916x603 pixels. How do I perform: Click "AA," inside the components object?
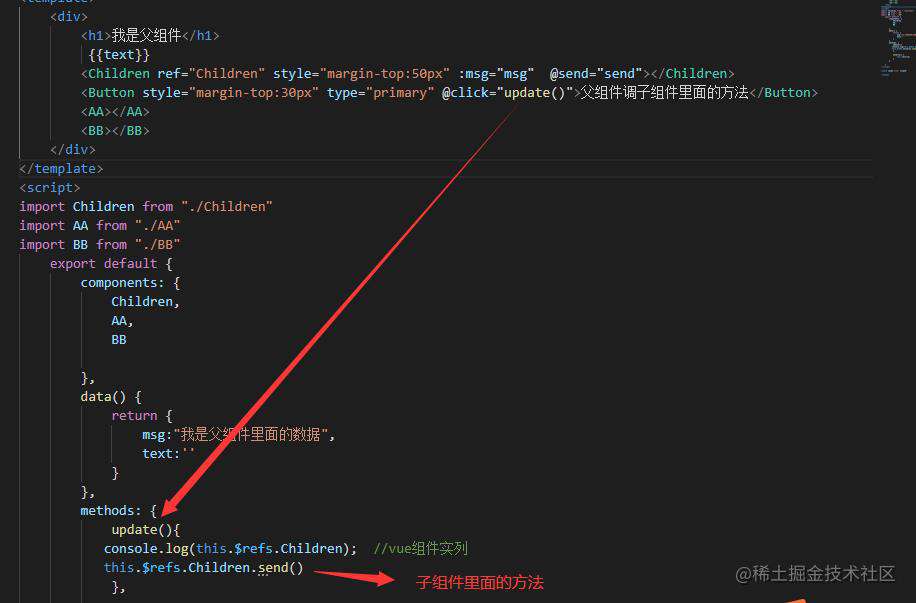(x=123, y=321)
